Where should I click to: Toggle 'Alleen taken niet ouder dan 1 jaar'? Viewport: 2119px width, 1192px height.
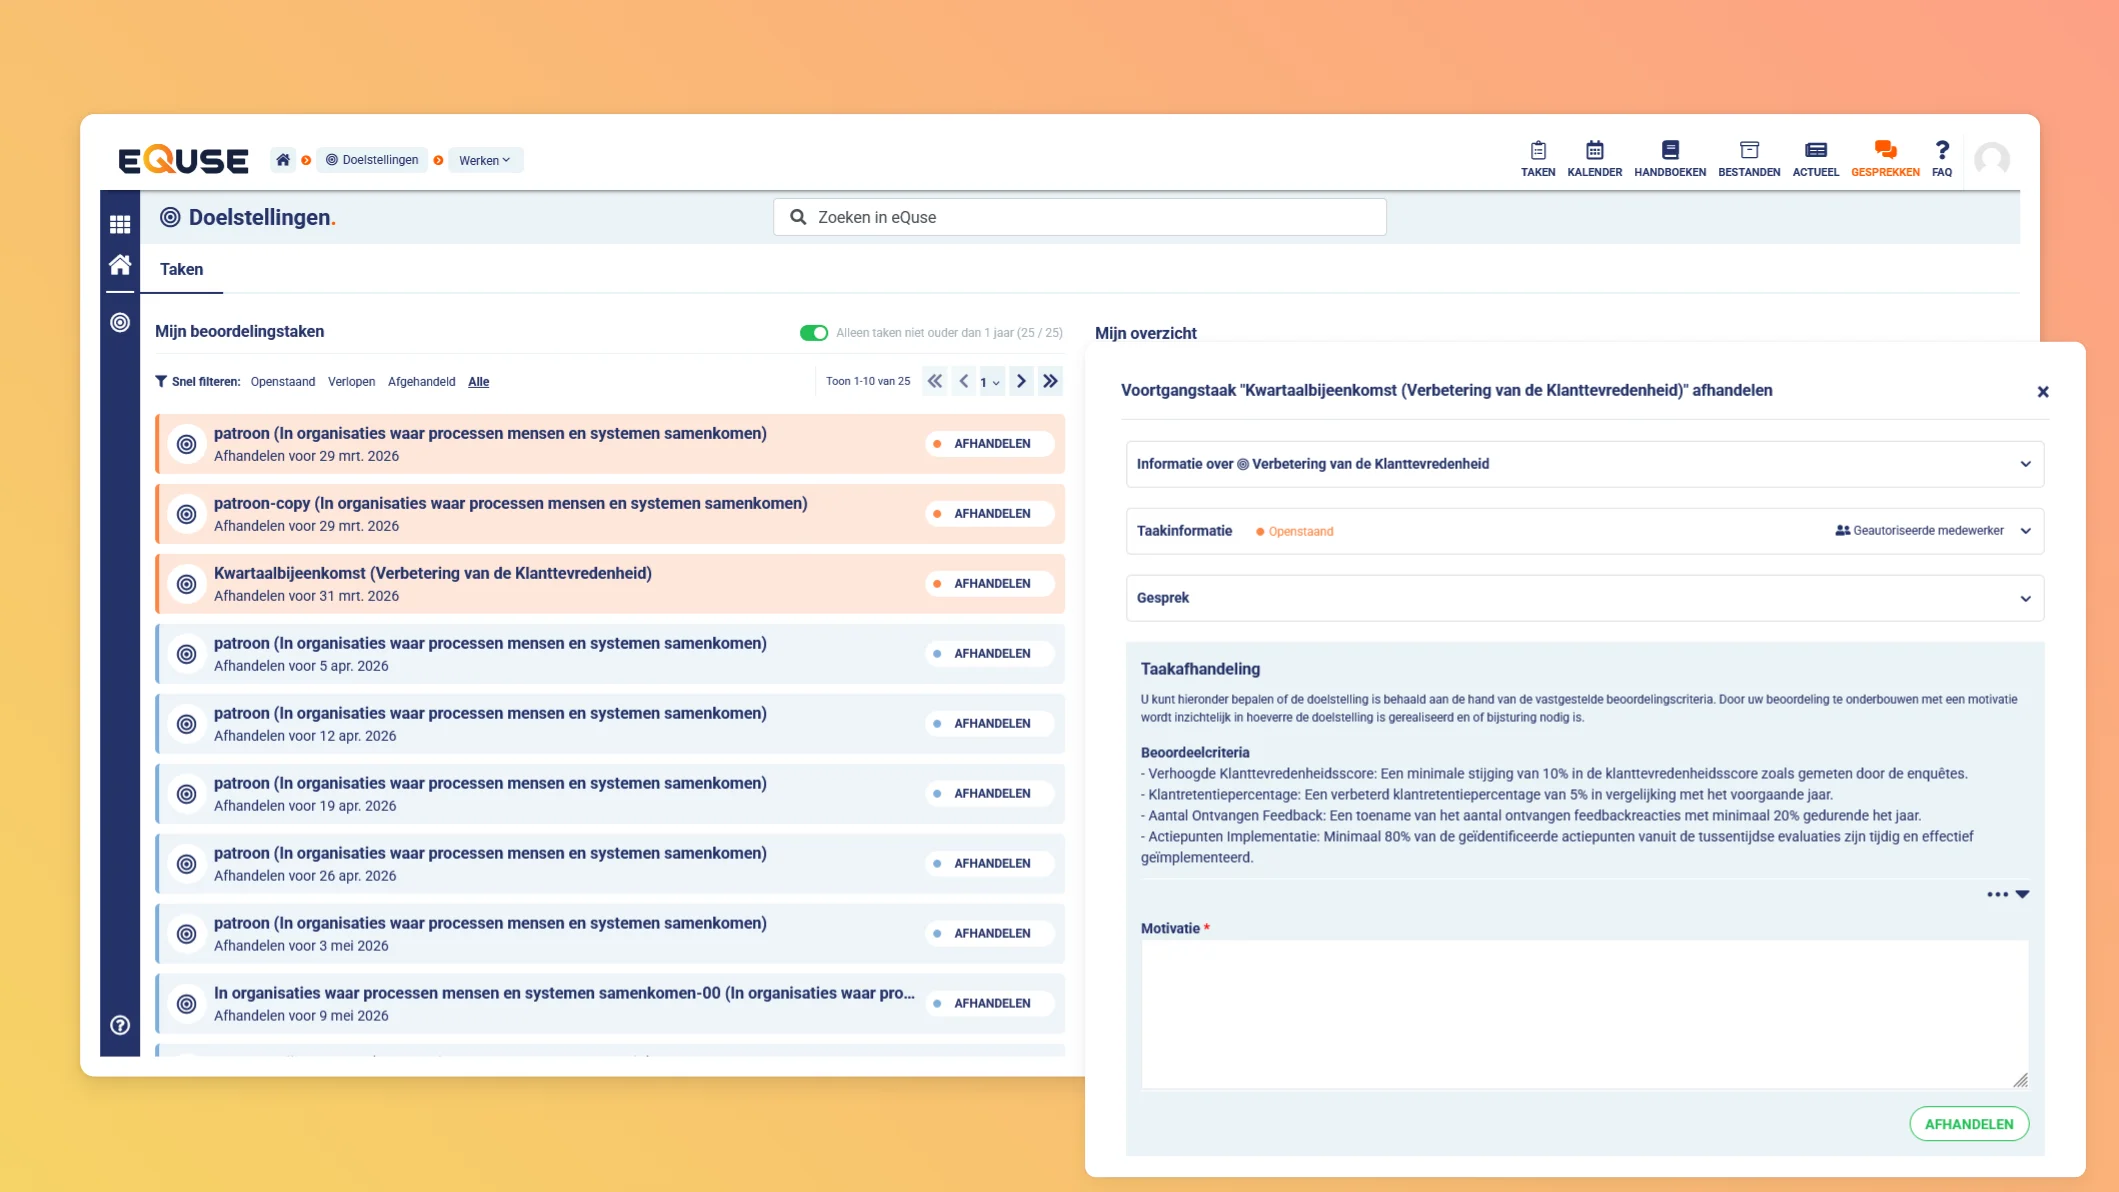813,333
